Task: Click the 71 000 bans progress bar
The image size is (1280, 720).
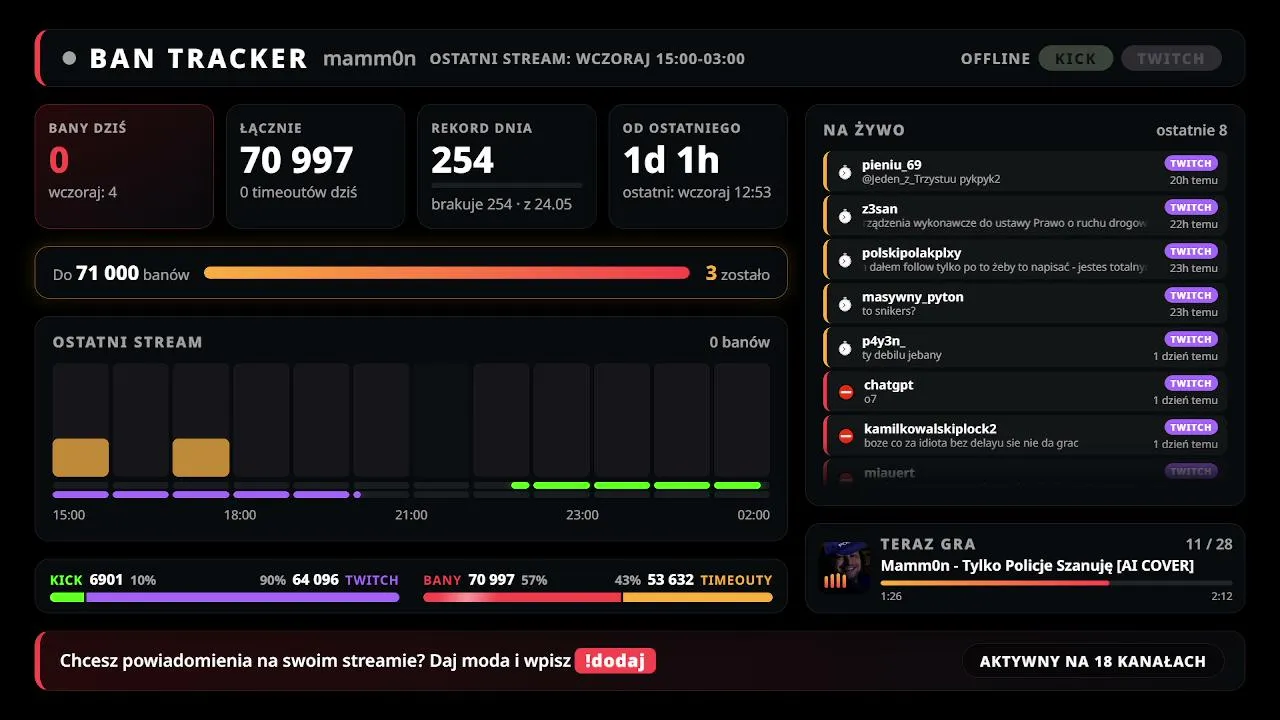Action: click(x=447, y=273)
